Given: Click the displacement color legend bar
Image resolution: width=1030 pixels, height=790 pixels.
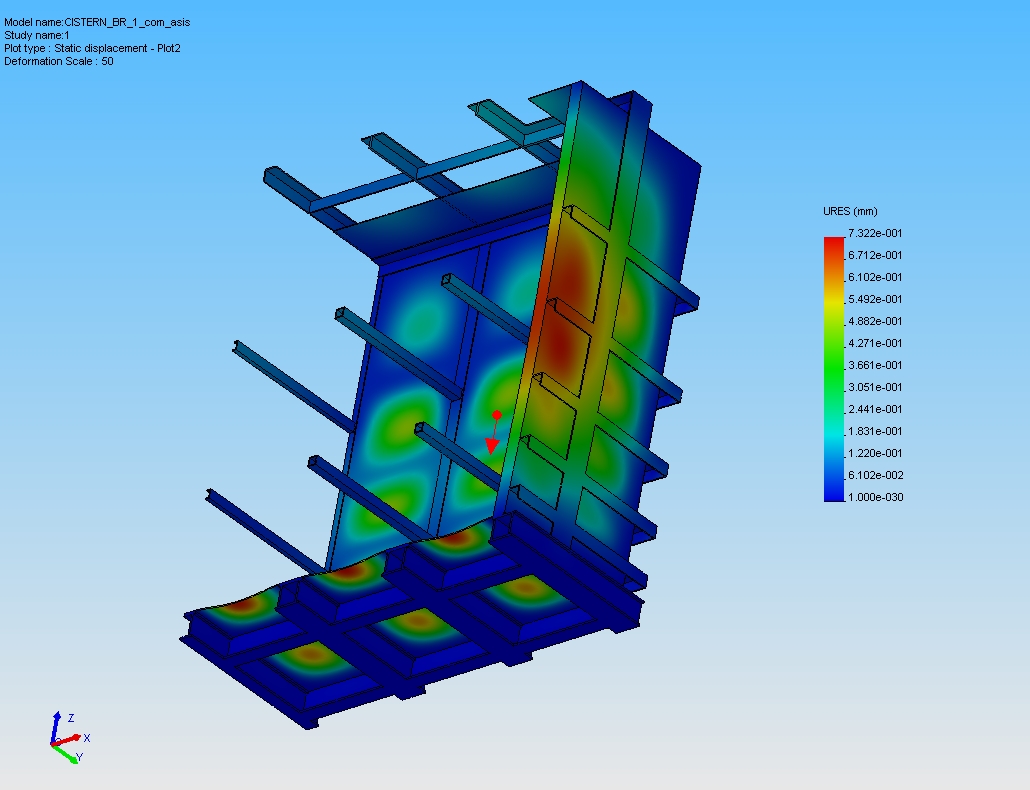Looking at the screenshot, I should (x=834, y=369).
